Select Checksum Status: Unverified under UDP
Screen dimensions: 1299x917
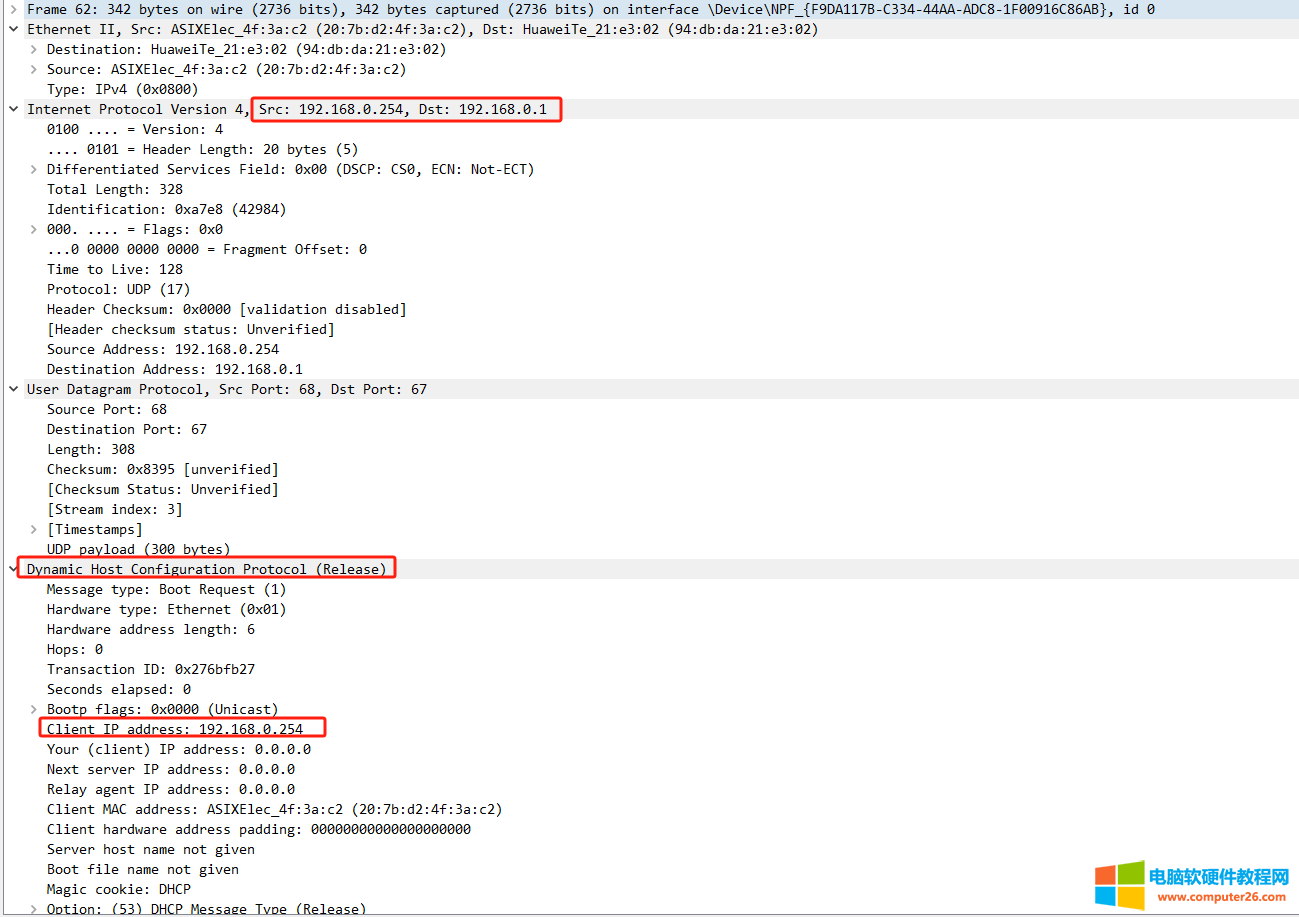[x=163, y=489]
